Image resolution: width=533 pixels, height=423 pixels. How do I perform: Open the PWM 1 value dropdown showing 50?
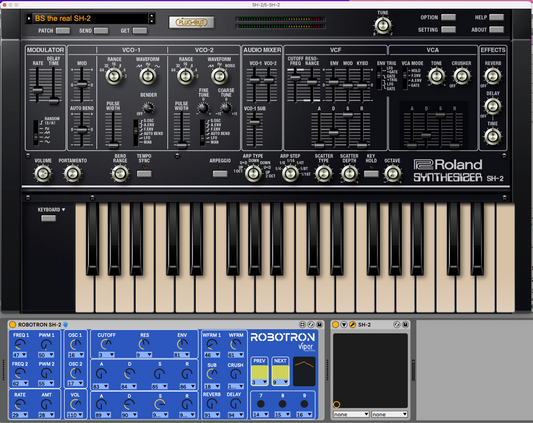tap(46, 355)
